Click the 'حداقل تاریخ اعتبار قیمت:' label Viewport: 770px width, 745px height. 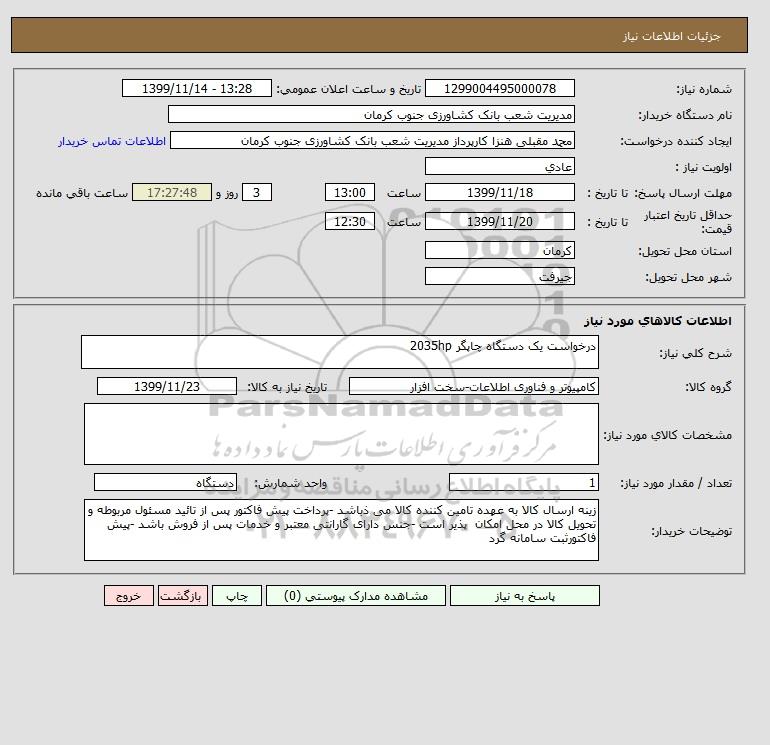pos(688,222)
